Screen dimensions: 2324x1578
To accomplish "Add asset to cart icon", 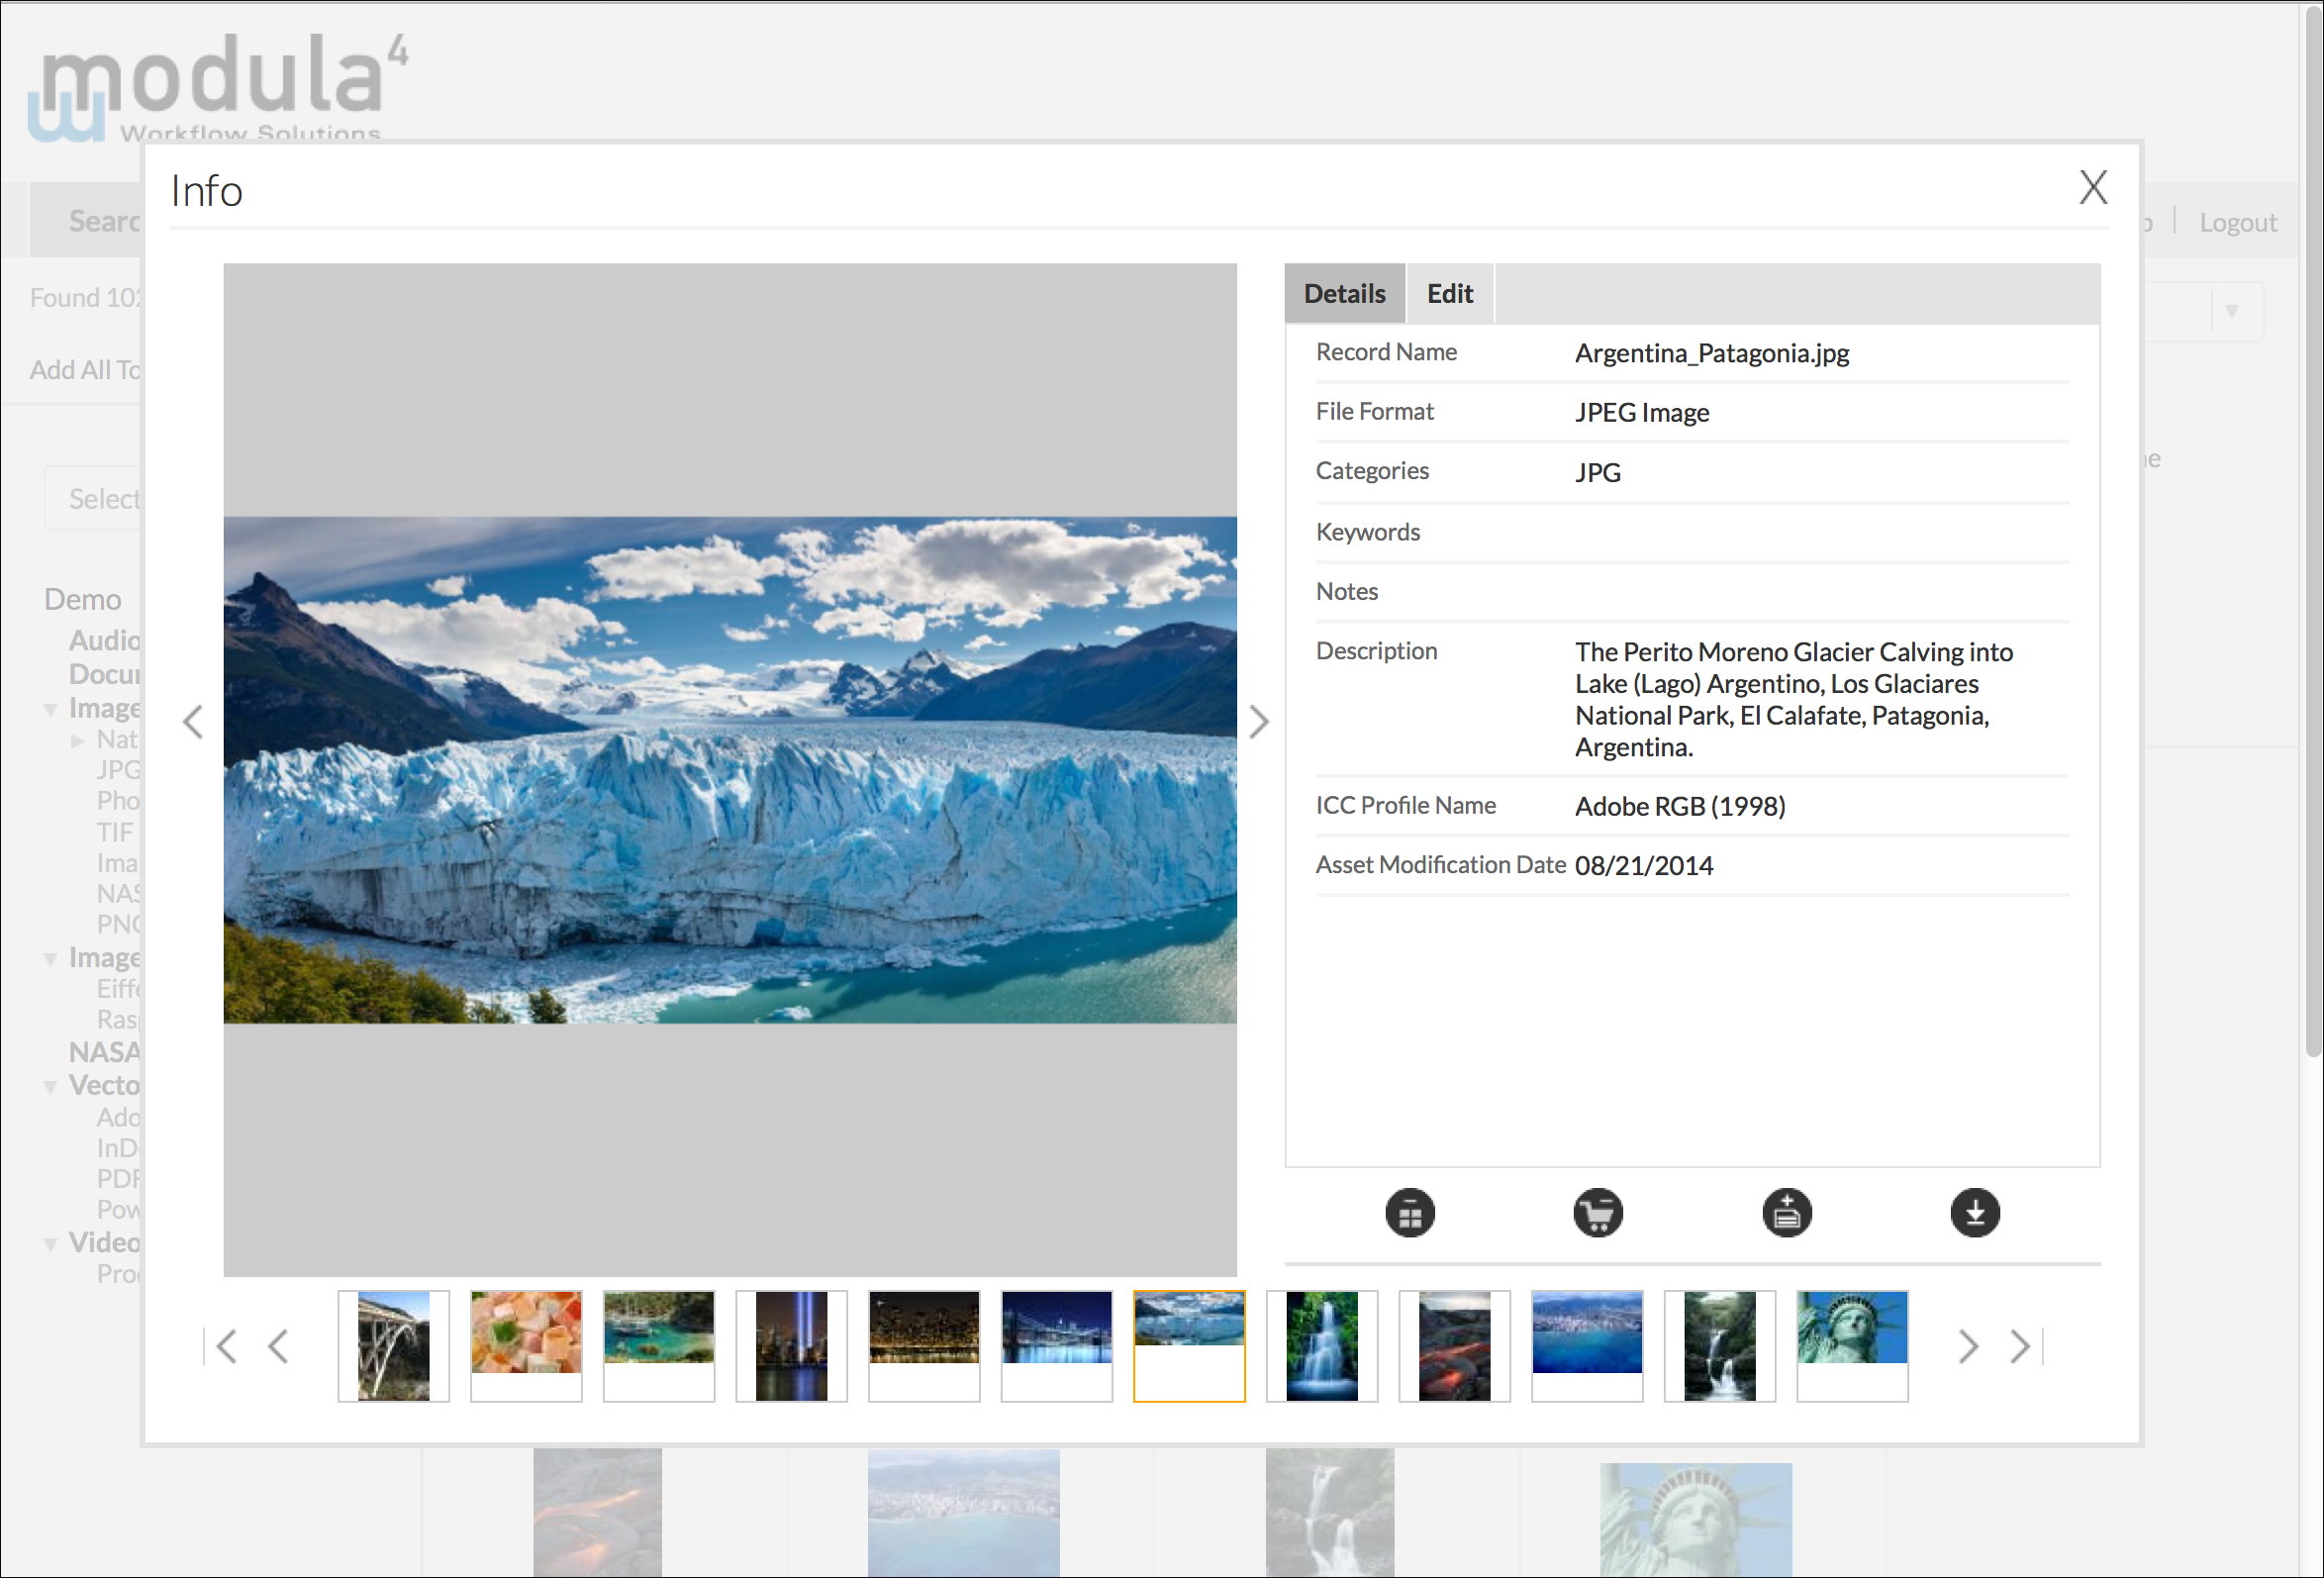I will point(1597,1213).
